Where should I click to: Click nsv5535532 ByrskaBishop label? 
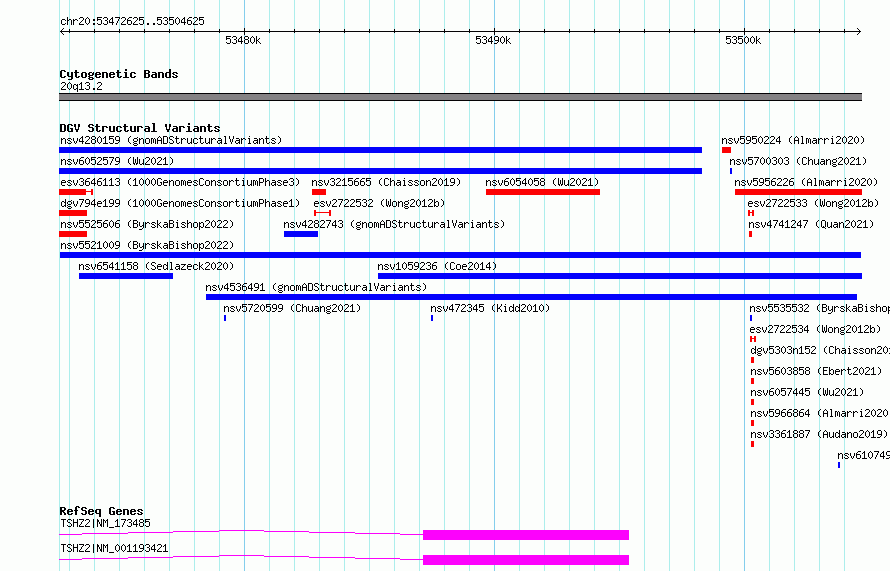[x=820, y=308]
